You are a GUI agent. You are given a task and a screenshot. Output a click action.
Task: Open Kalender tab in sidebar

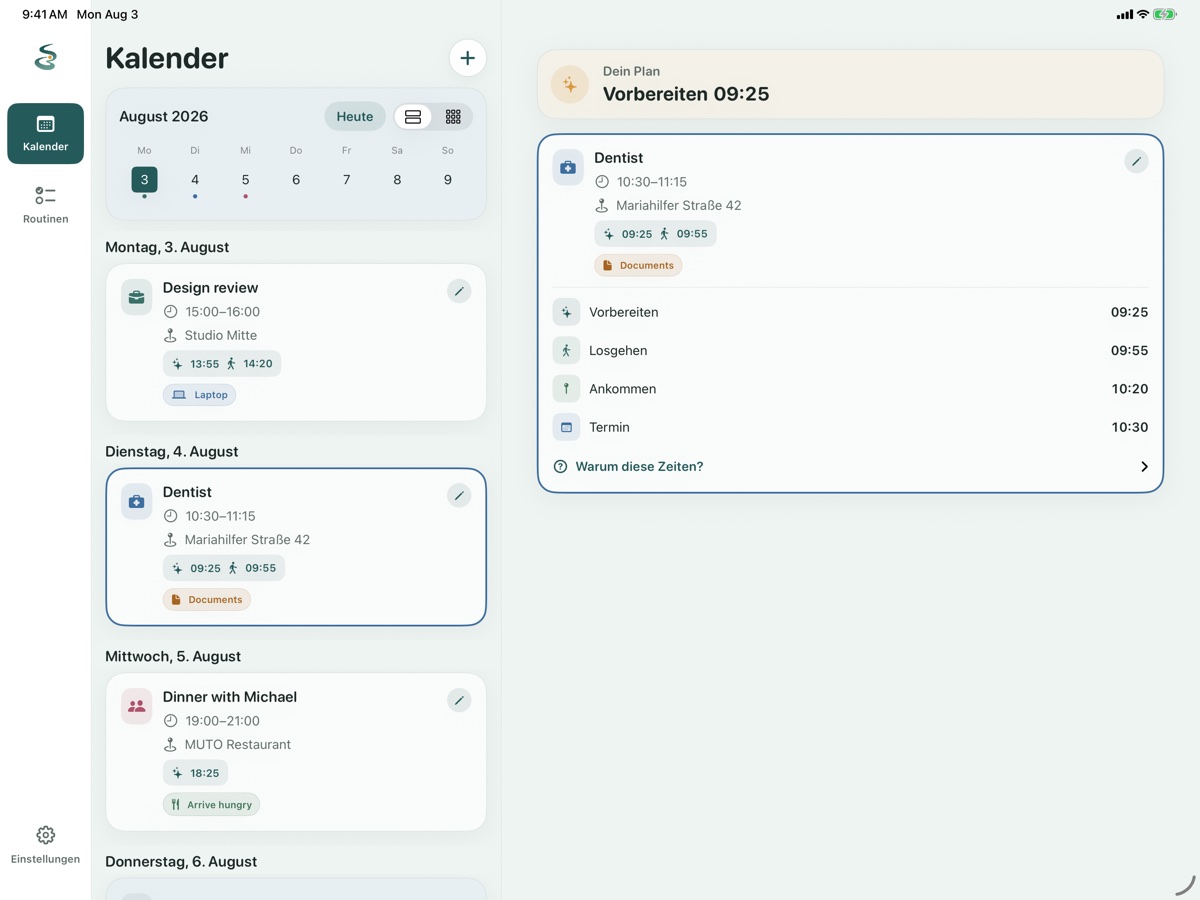pyautogui.click(x=45, y=133)
